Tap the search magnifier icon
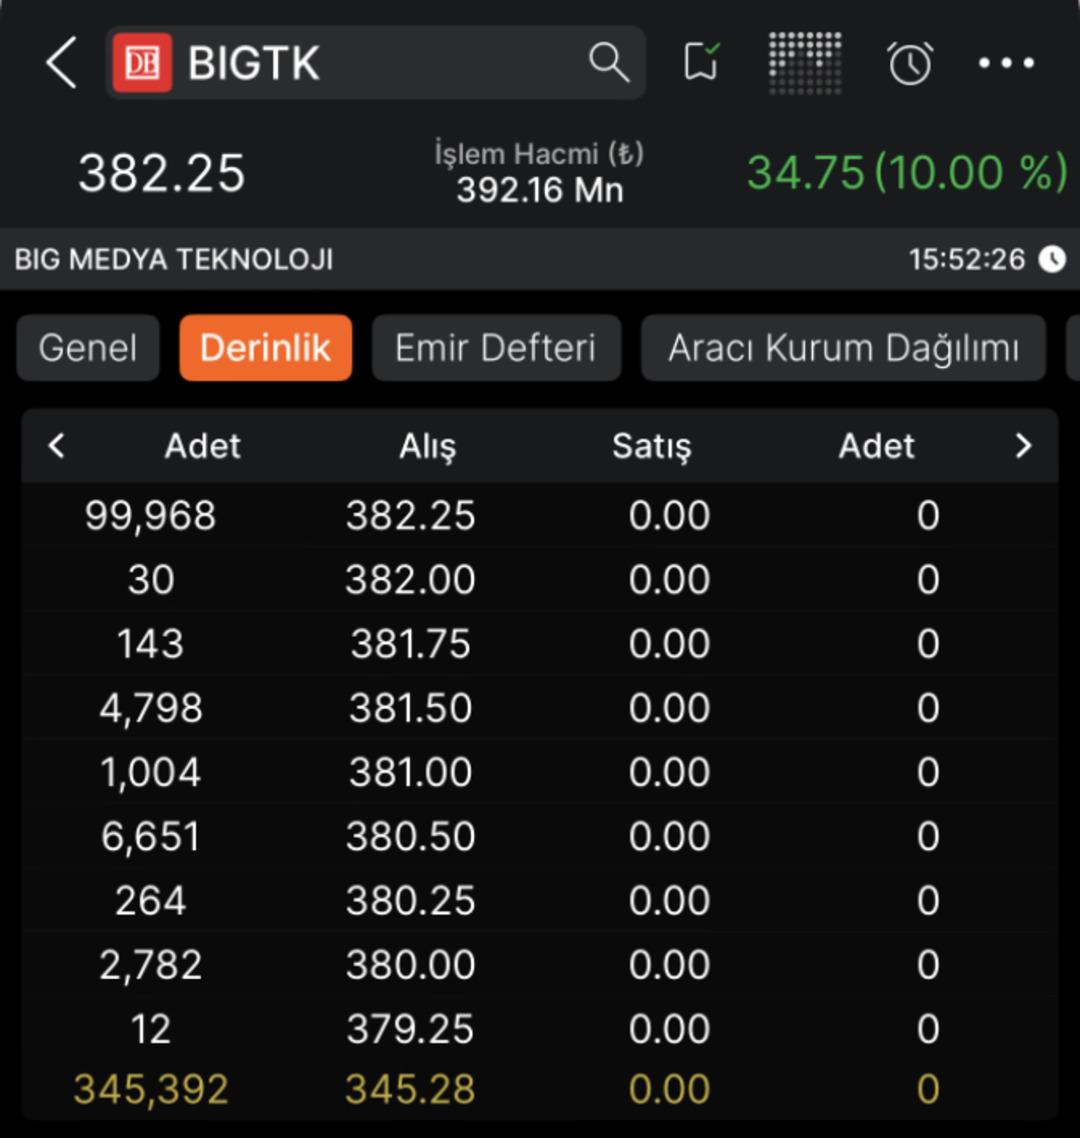Screen dimensions: 1080x1138 click(x=608, y=63)
